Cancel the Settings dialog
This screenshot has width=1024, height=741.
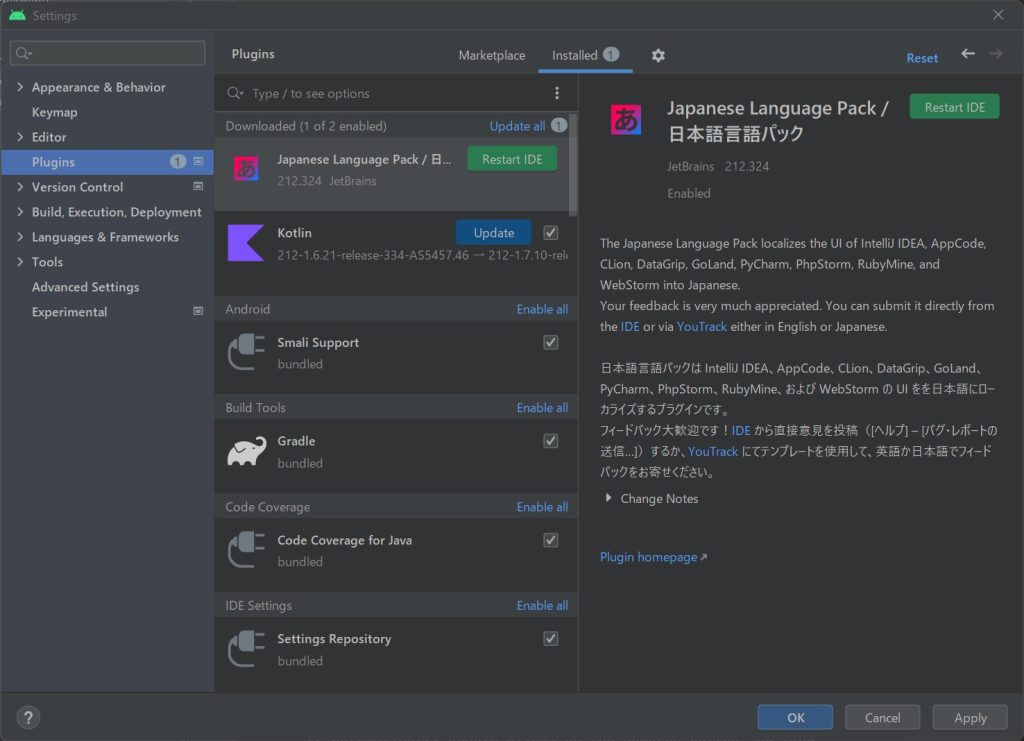point(882,717)
